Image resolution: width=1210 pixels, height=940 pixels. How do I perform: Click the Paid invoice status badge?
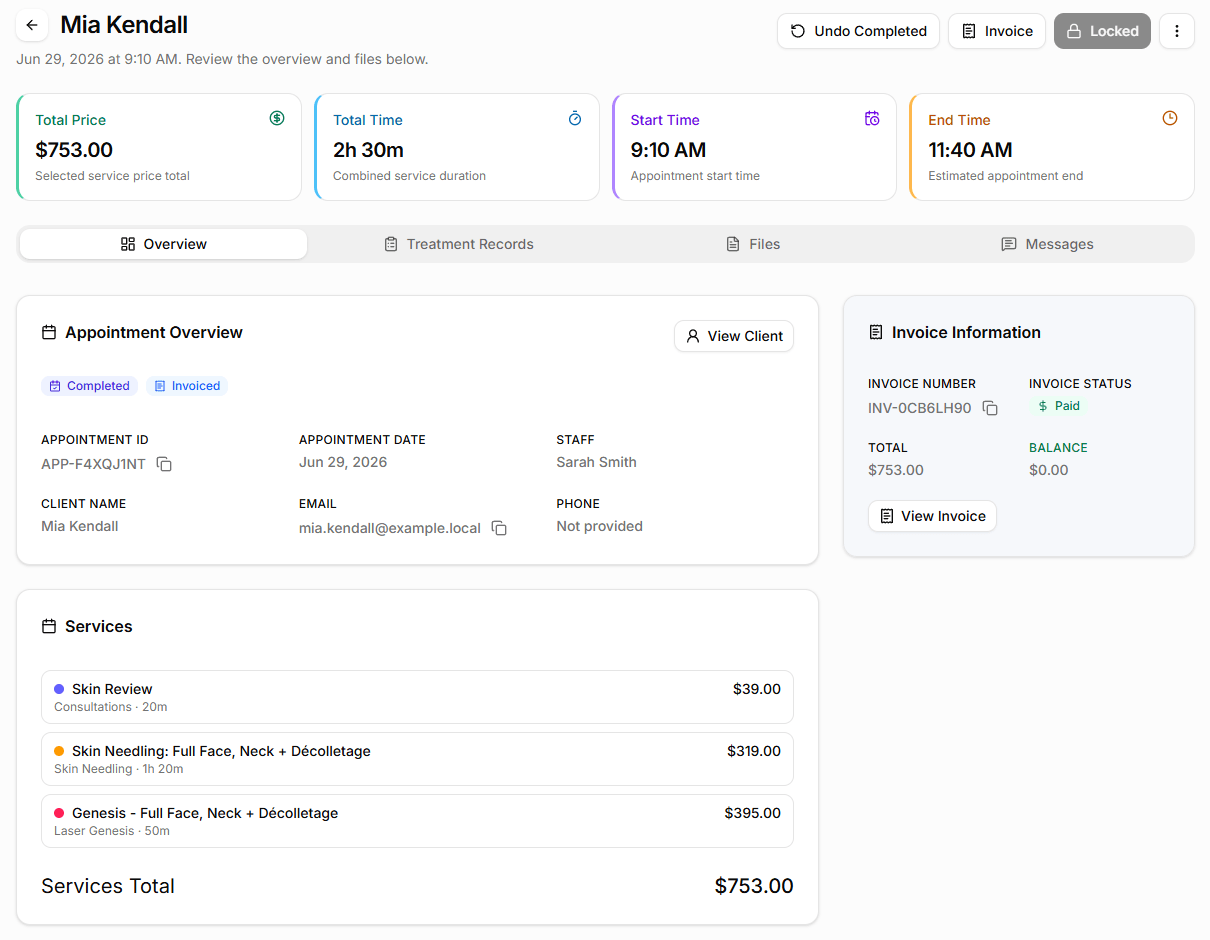(x=1058, y=406)
